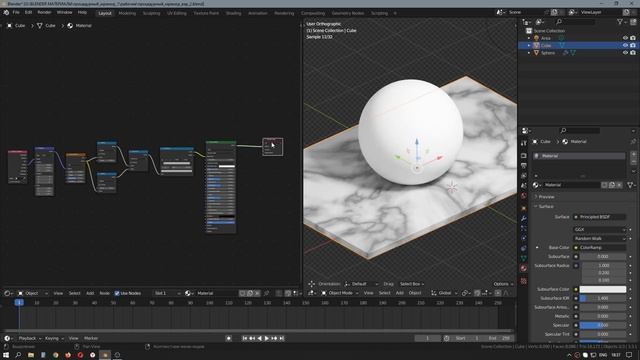Click the Area light icon in outliner
This screenshot has width=640, height=360.
536,38
